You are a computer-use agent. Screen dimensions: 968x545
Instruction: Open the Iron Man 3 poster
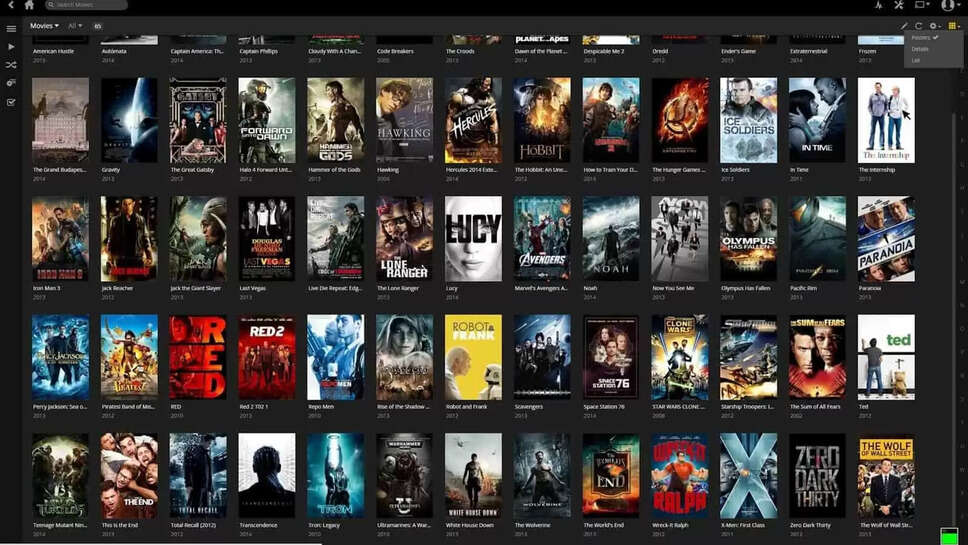pos(60,239)
